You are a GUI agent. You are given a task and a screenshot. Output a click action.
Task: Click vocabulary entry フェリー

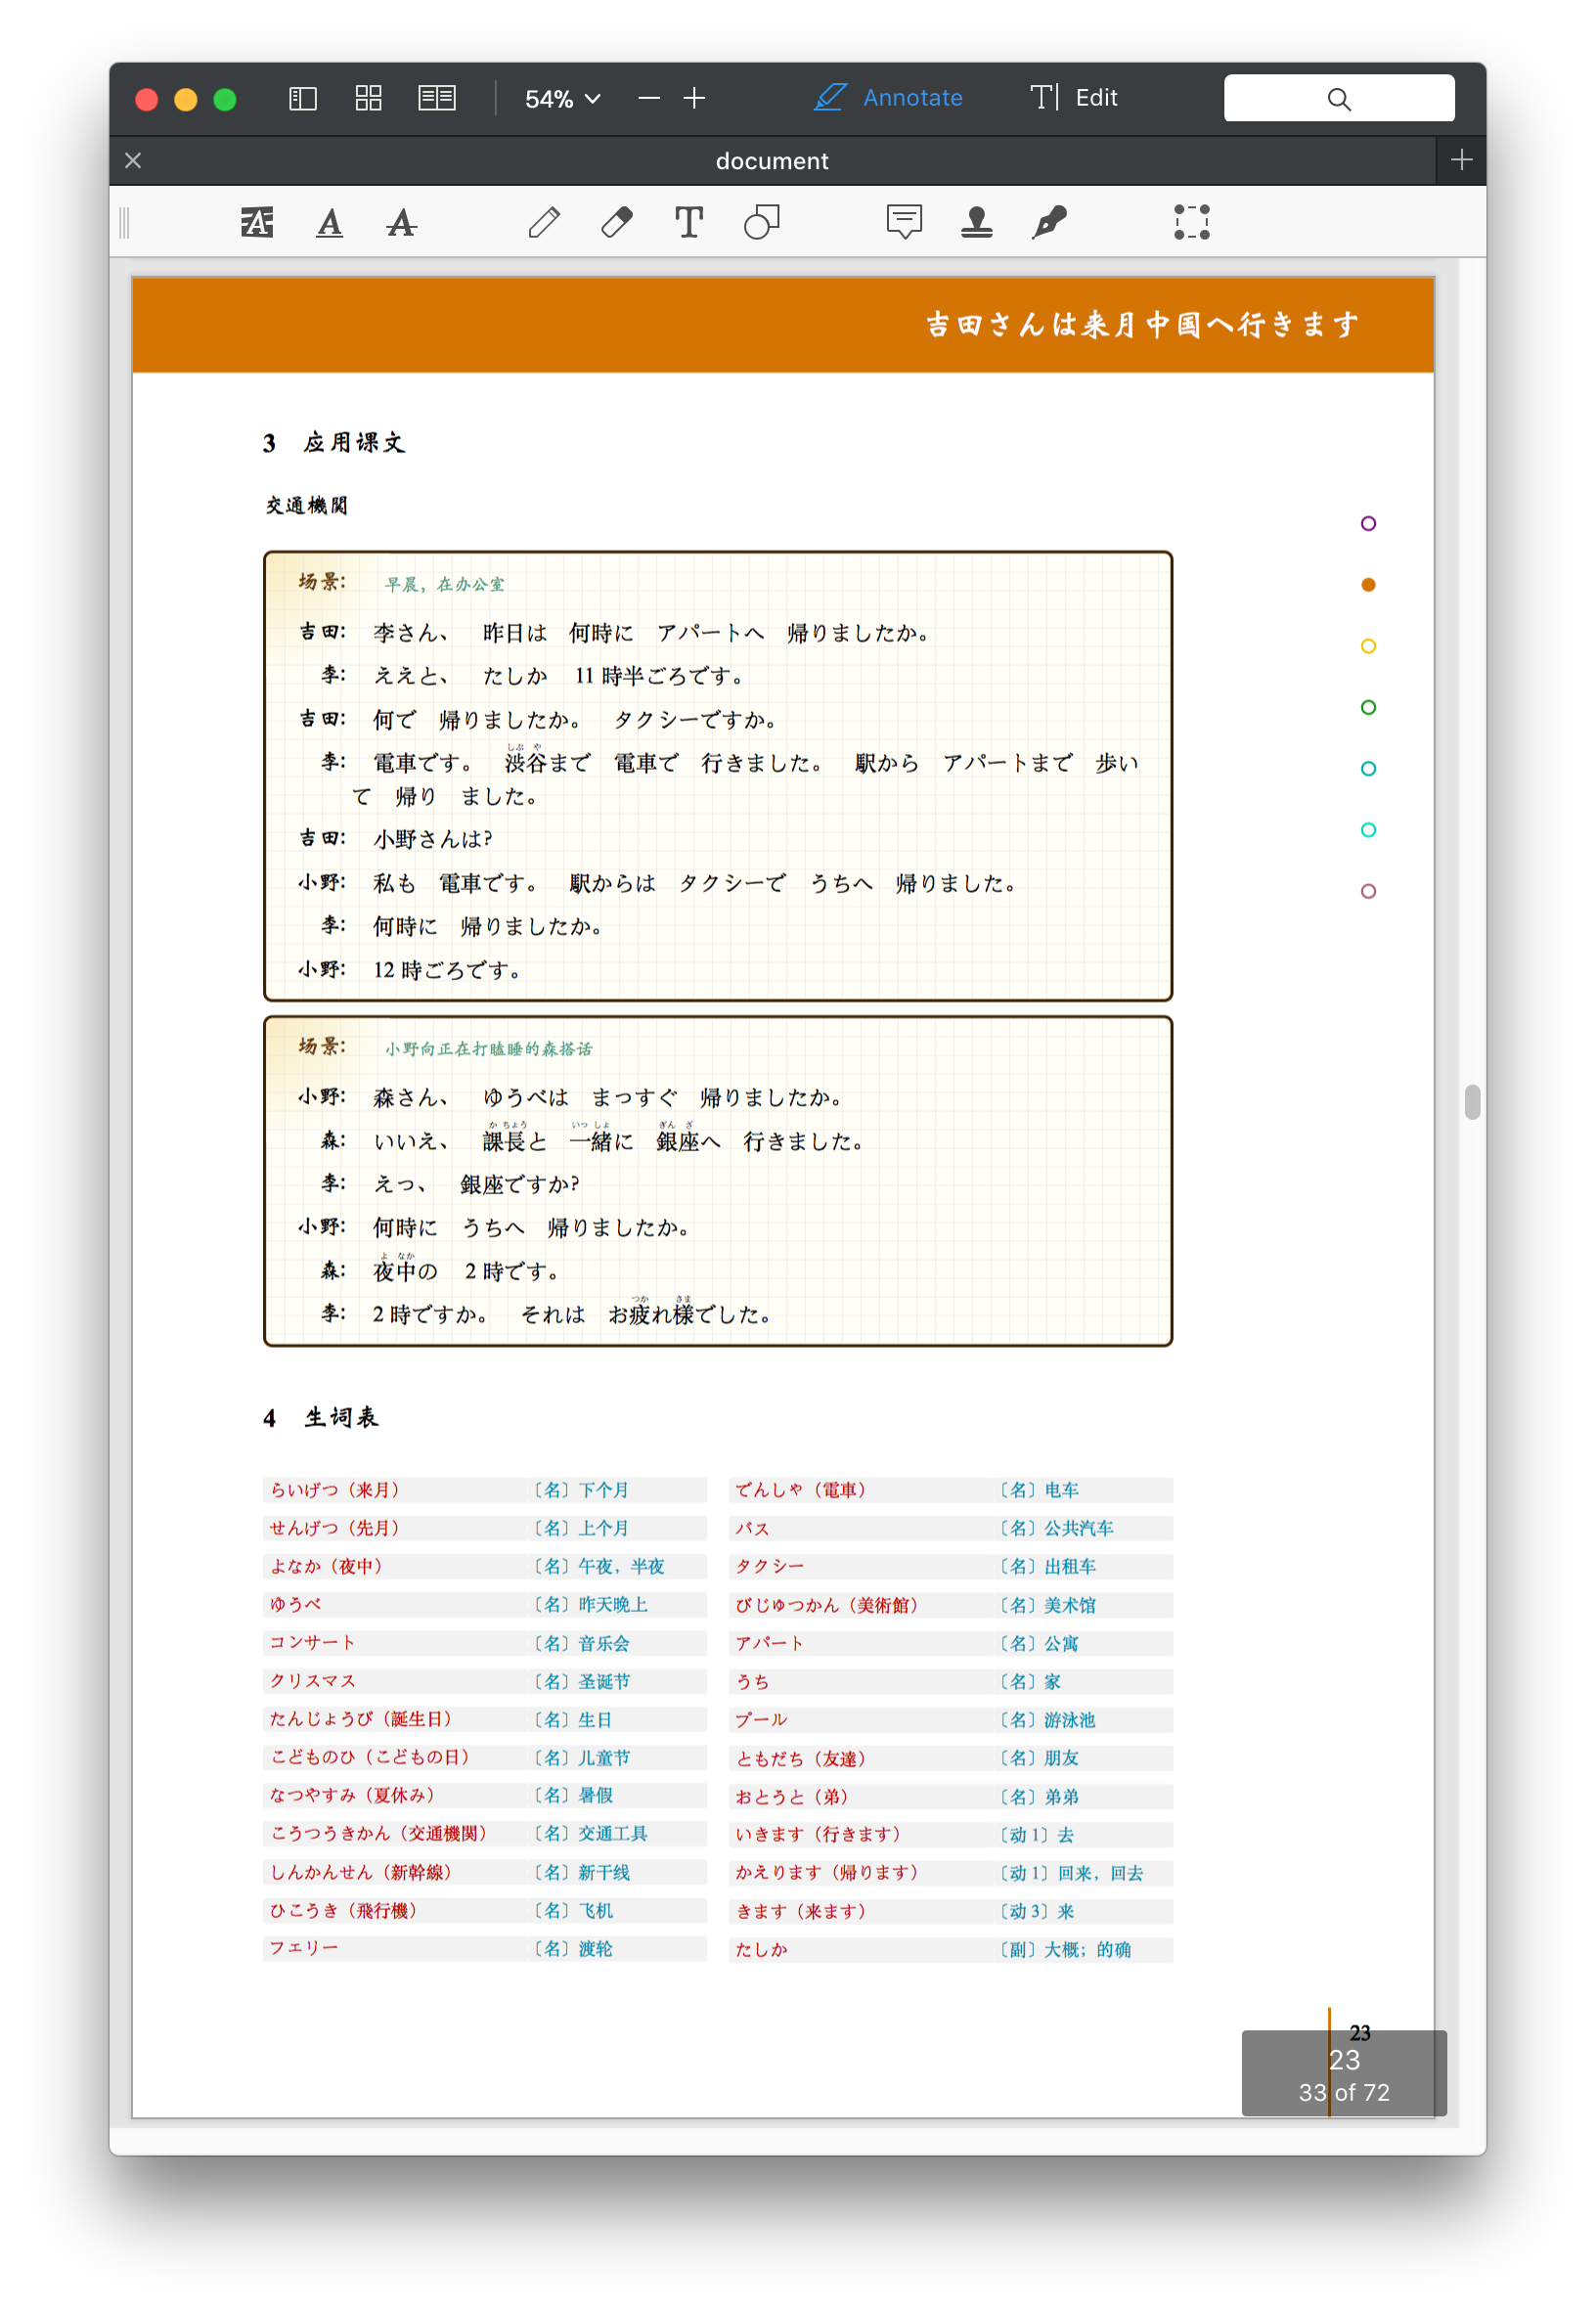click(x=304, y=1948)
